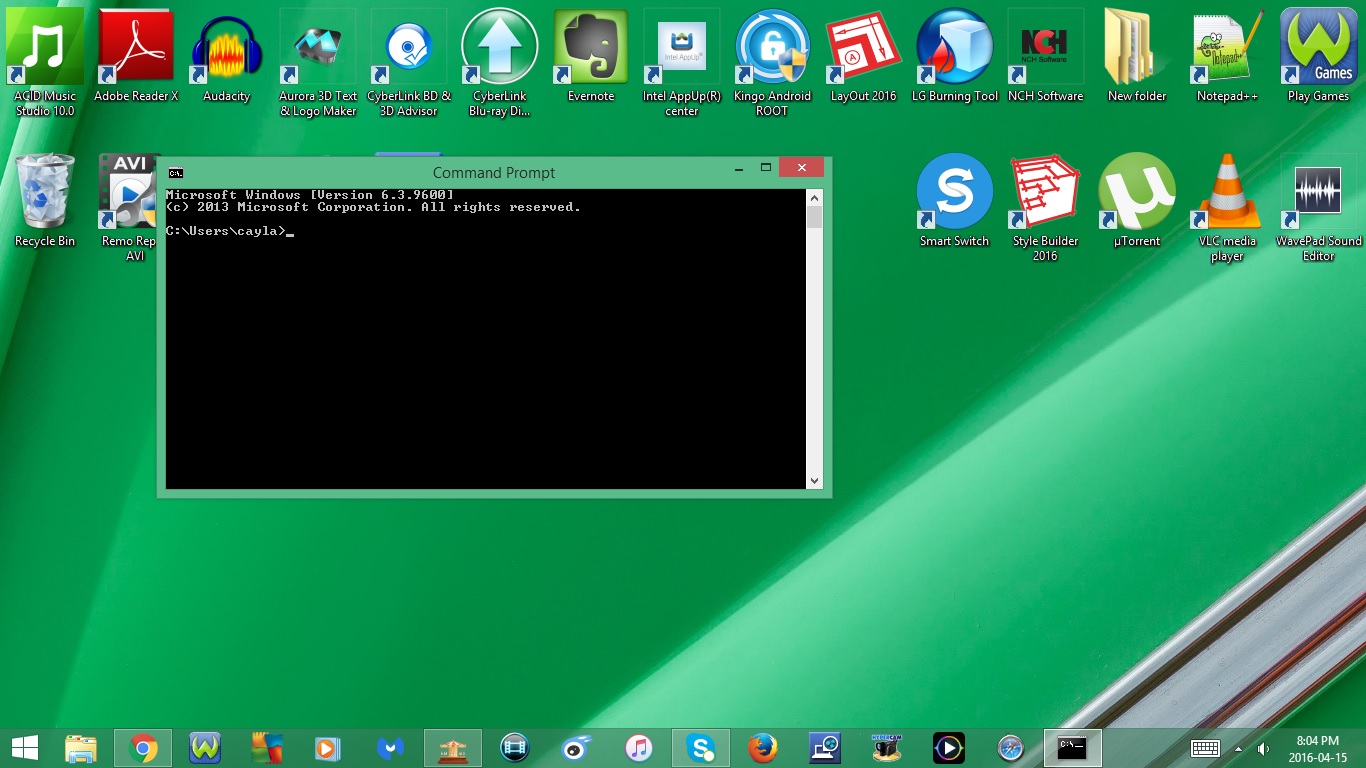Click the CyberLink BD & 3D Advisor icon
This screenshot has width=1366, height=768.
409,62
